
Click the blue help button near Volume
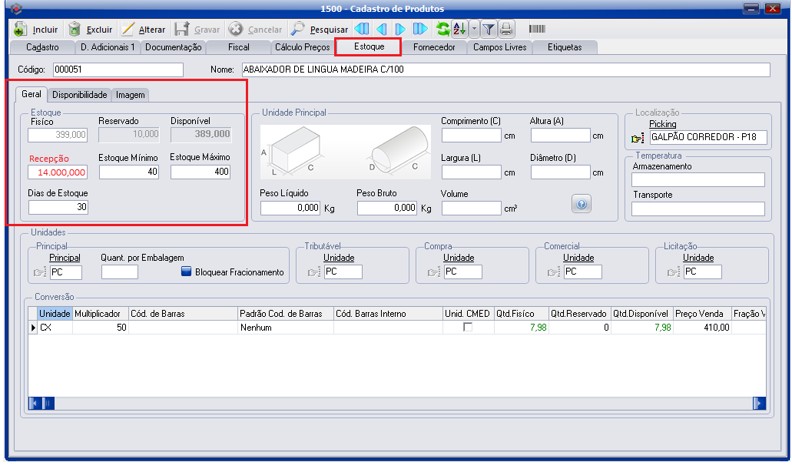pyautogui.click(x=581, y=203)
